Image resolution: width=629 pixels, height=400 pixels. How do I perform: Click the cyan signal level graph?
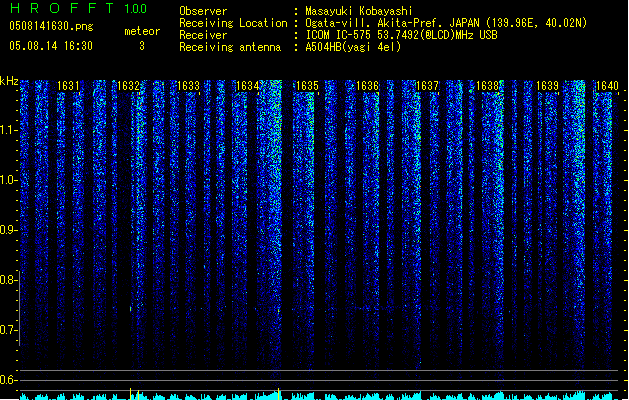coord(319,396)
